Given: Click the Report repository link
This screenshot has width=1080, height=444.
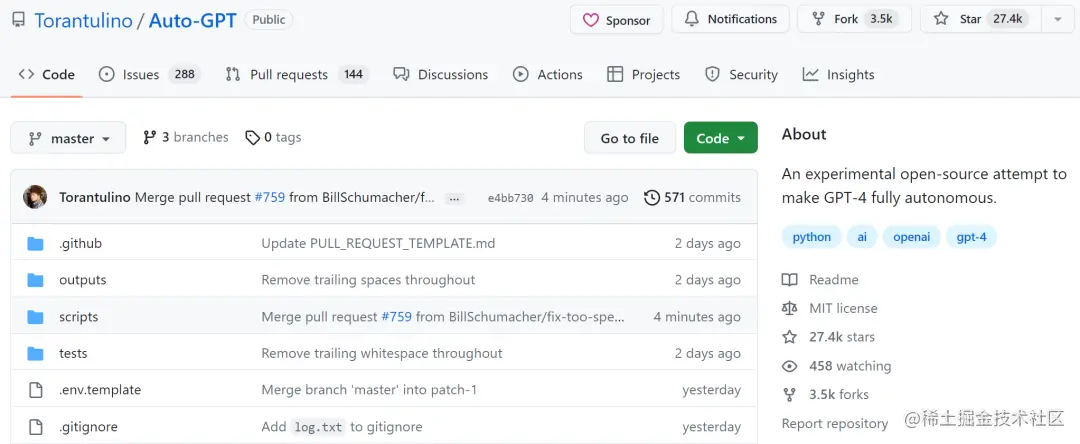Looking at the screenshot, I should point(835,423).
